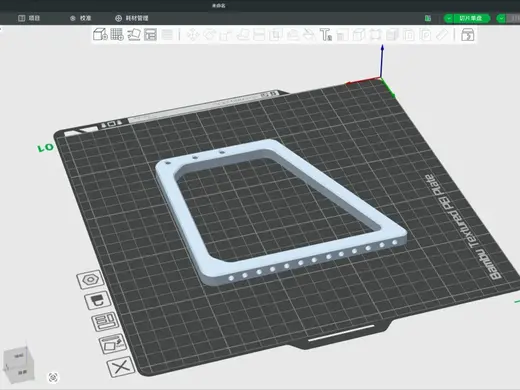Choose the Lay on face tool
520x390 pixels.
(243, 35)
